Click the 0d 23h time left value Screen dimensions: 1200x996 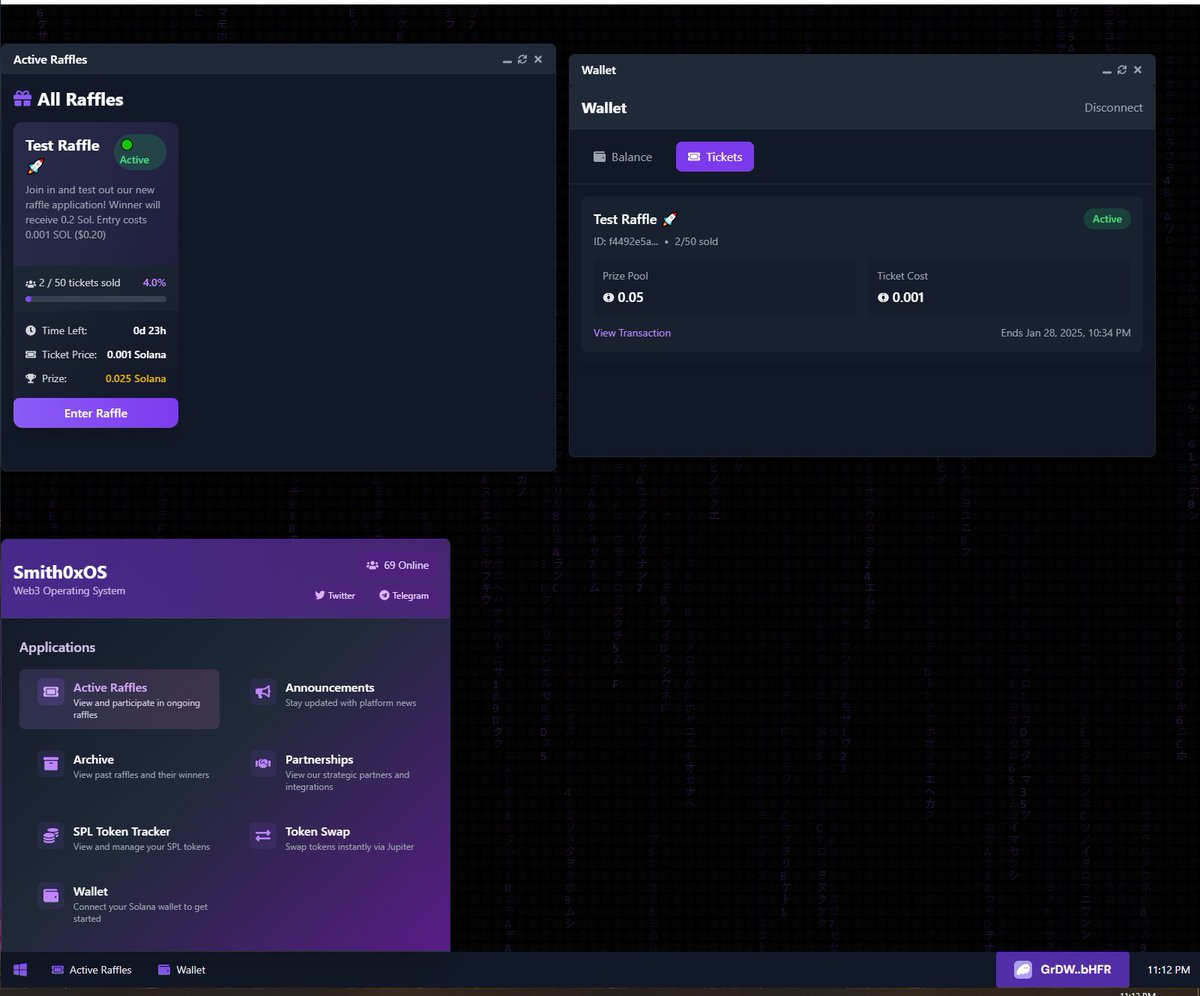tap(150, 330)
